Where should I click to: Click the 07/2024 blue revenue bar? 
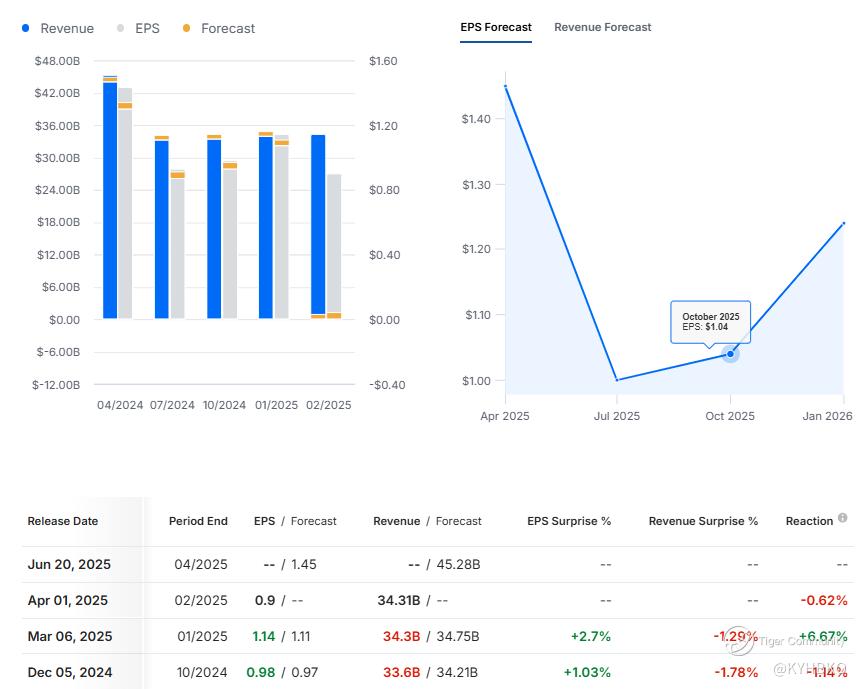coord(162,229)
